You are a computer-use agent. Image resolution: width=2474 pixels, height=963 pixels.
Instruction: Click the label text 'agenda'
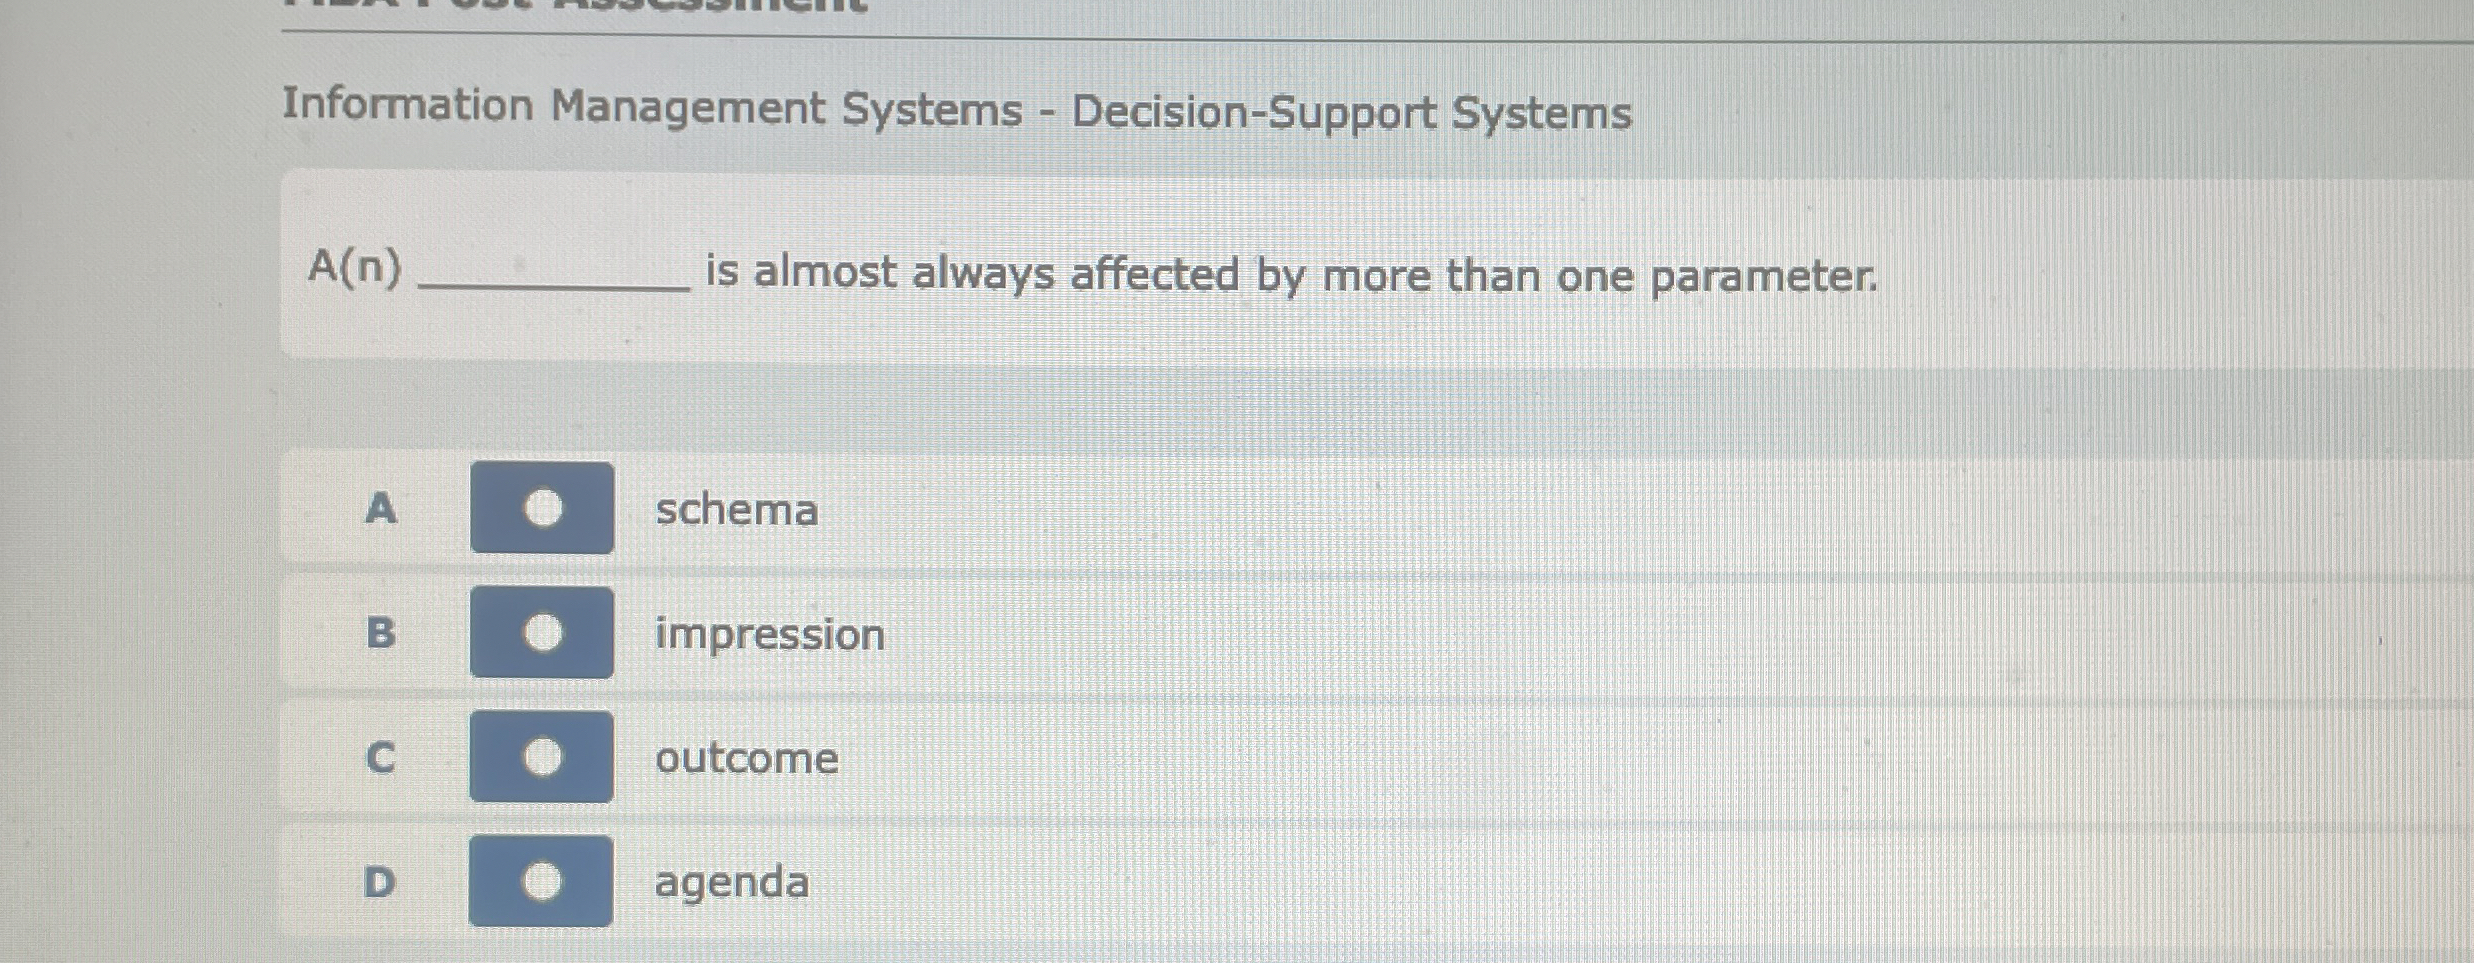731,883
